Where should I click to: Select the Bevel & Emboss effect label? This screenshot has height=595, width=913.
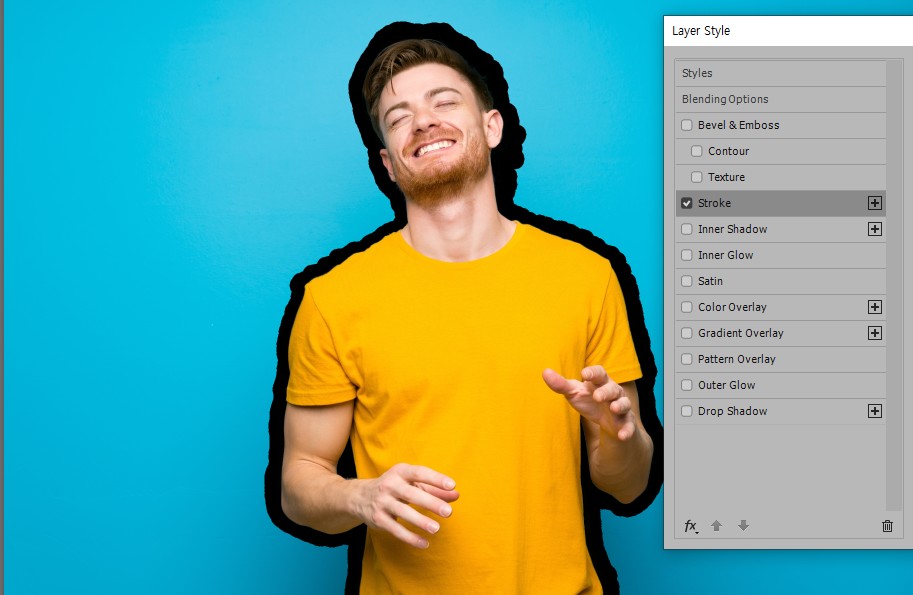tap(738, 125)
